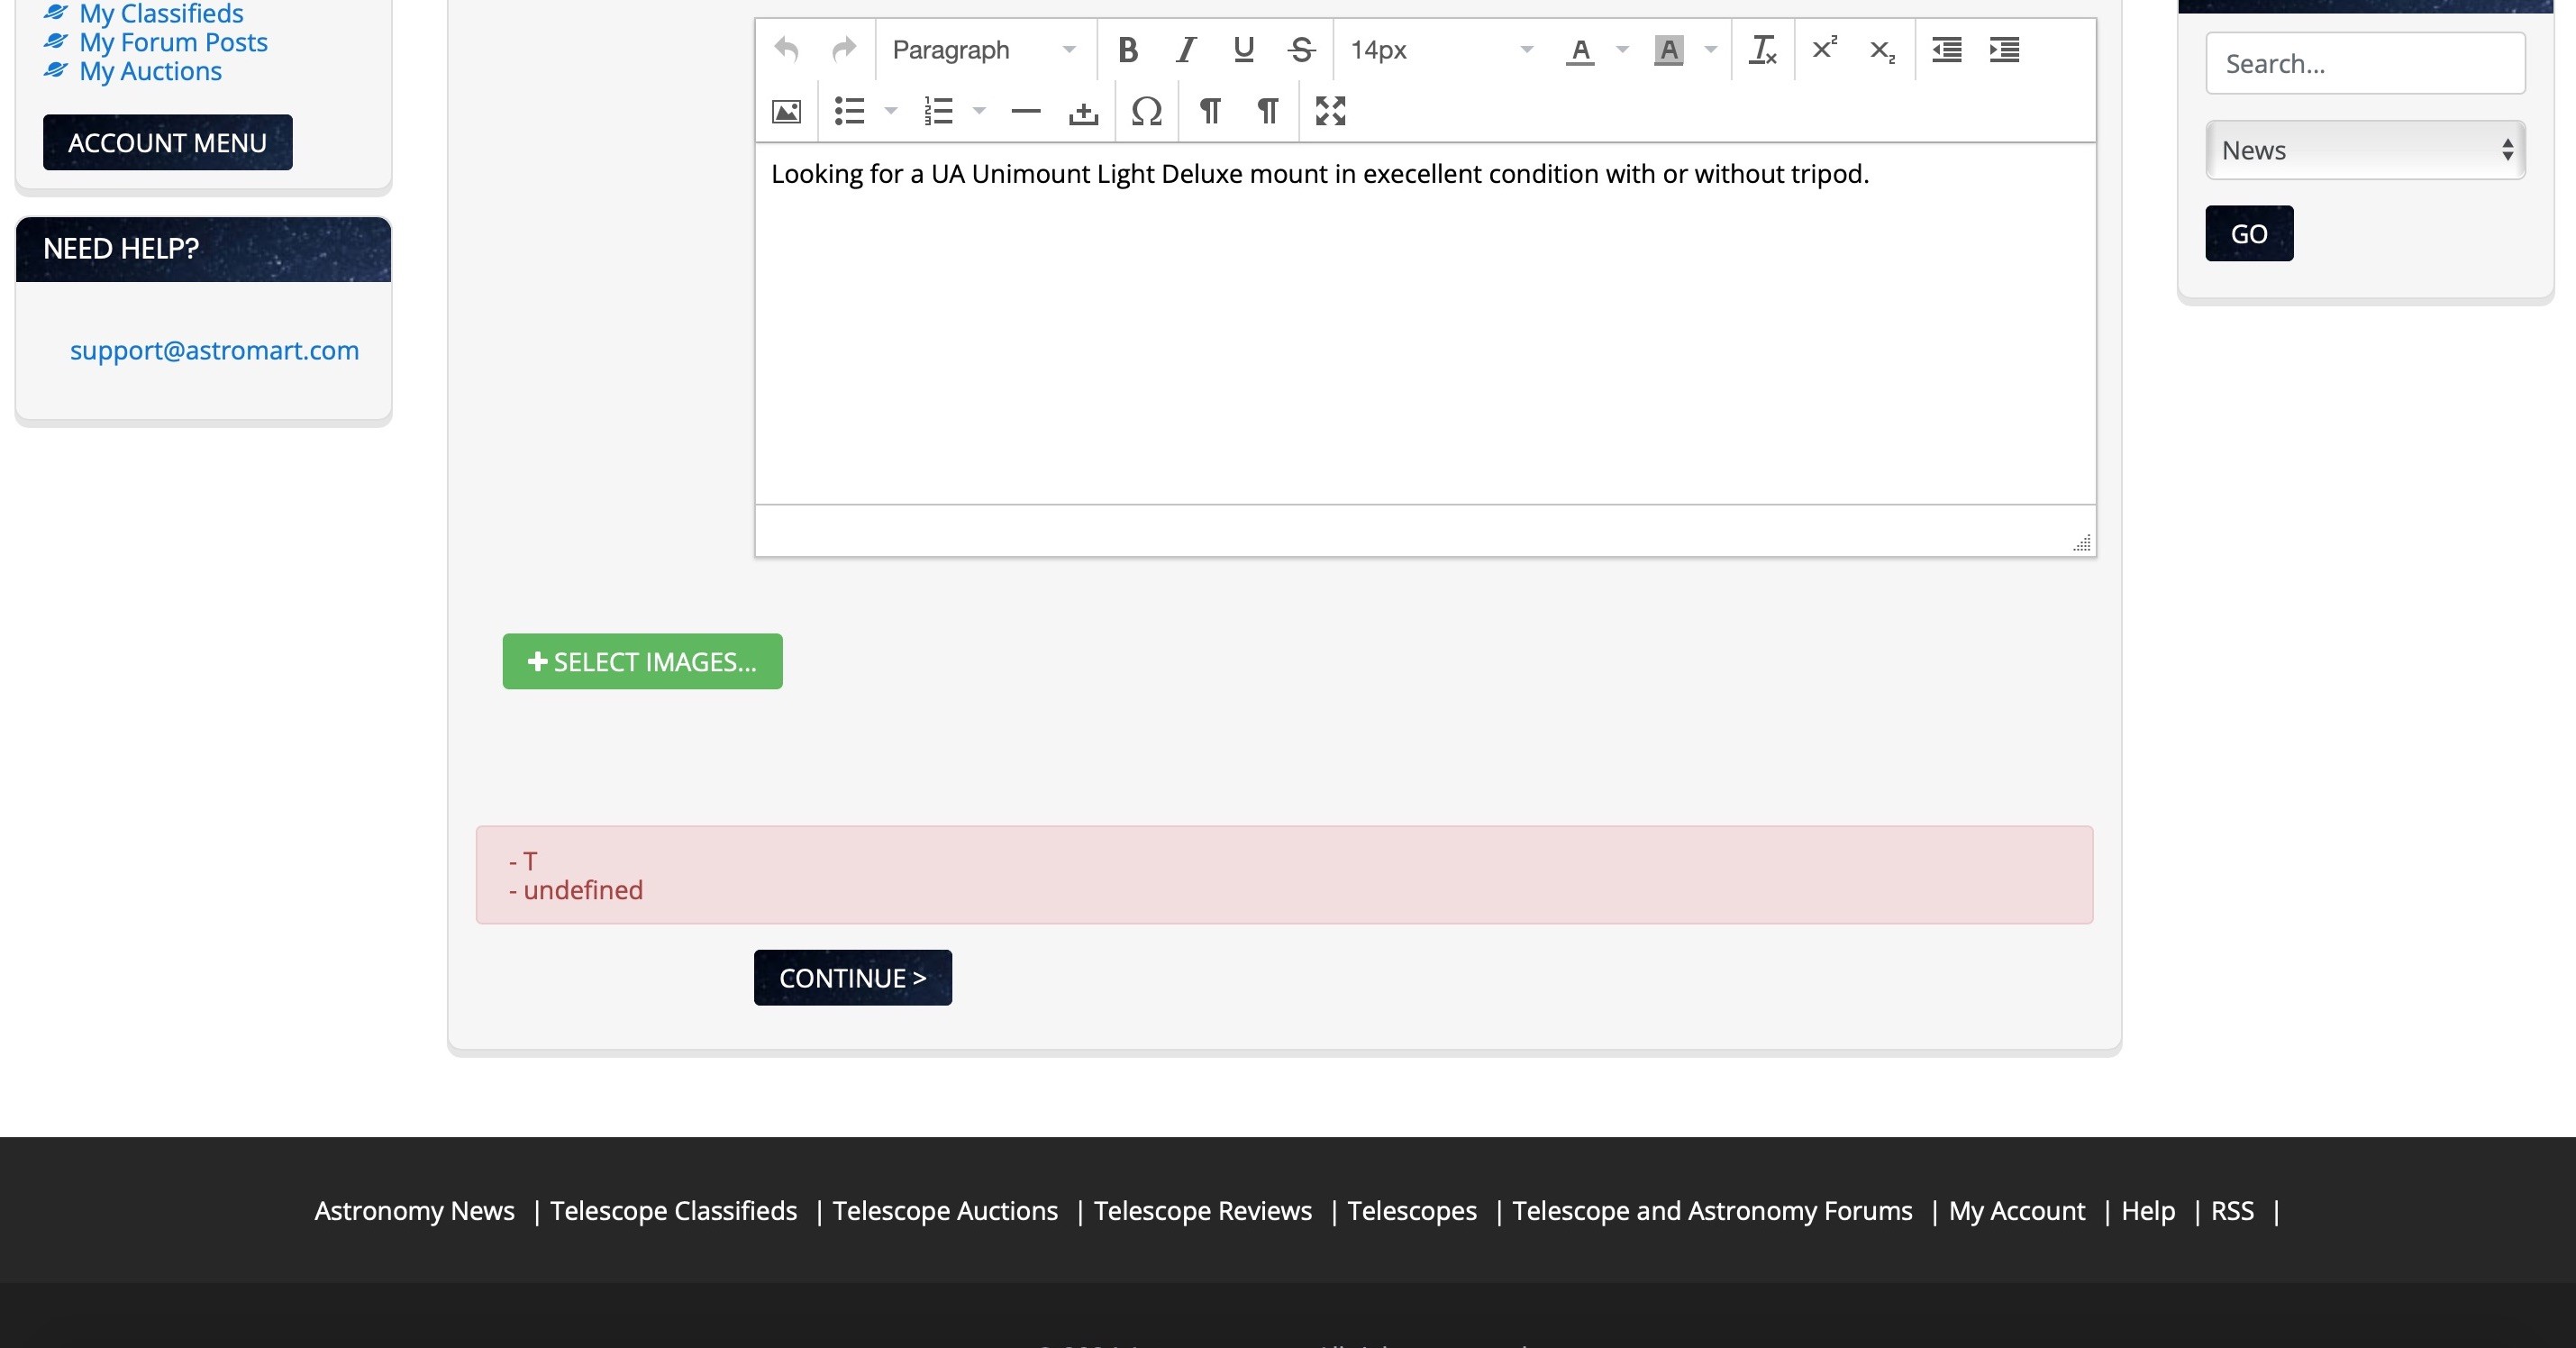
Task: Clear text formatting
Action: coord(1762,49)
